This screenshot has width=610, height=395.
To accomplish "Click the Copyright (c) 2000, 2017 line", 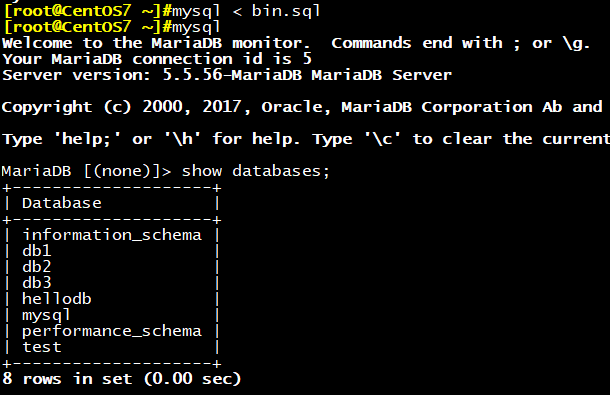I will point(302,107).
